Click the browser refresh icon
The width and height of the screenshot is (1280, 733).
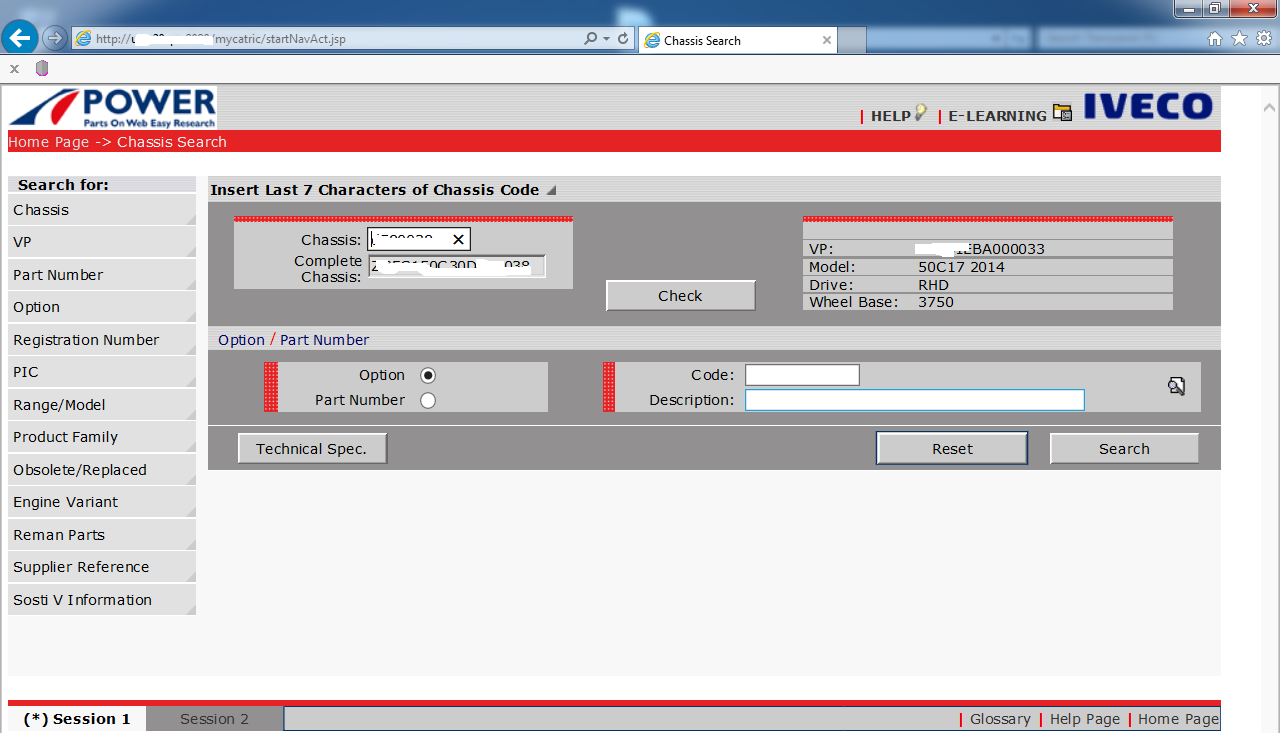tap(623, 39)
